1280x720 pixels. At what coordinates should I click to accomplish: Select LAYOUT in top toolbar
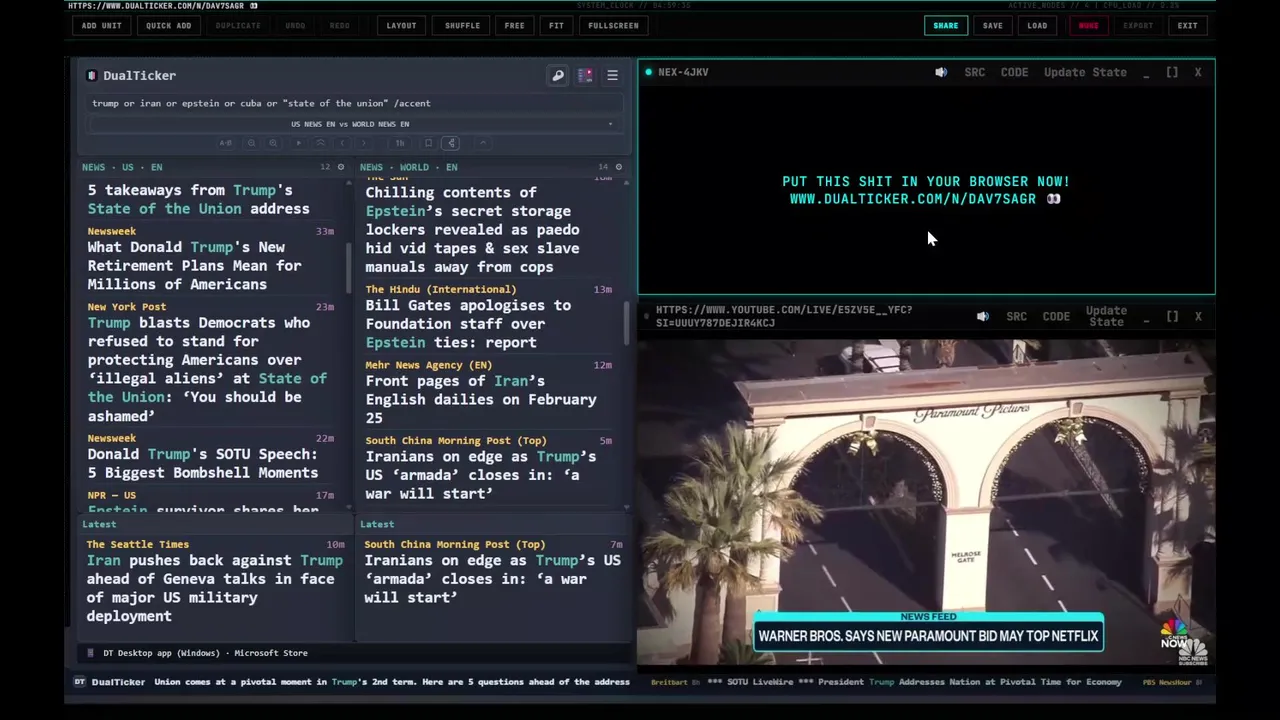pyautogui.click(x=401, y=25)
